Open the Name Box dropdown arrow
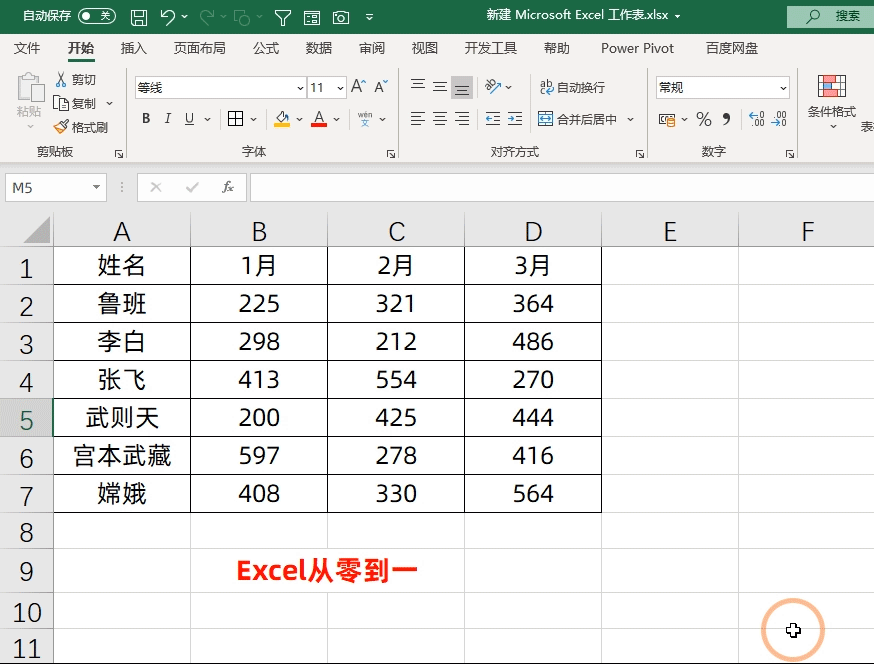874x664 pixels. [96, 187]
